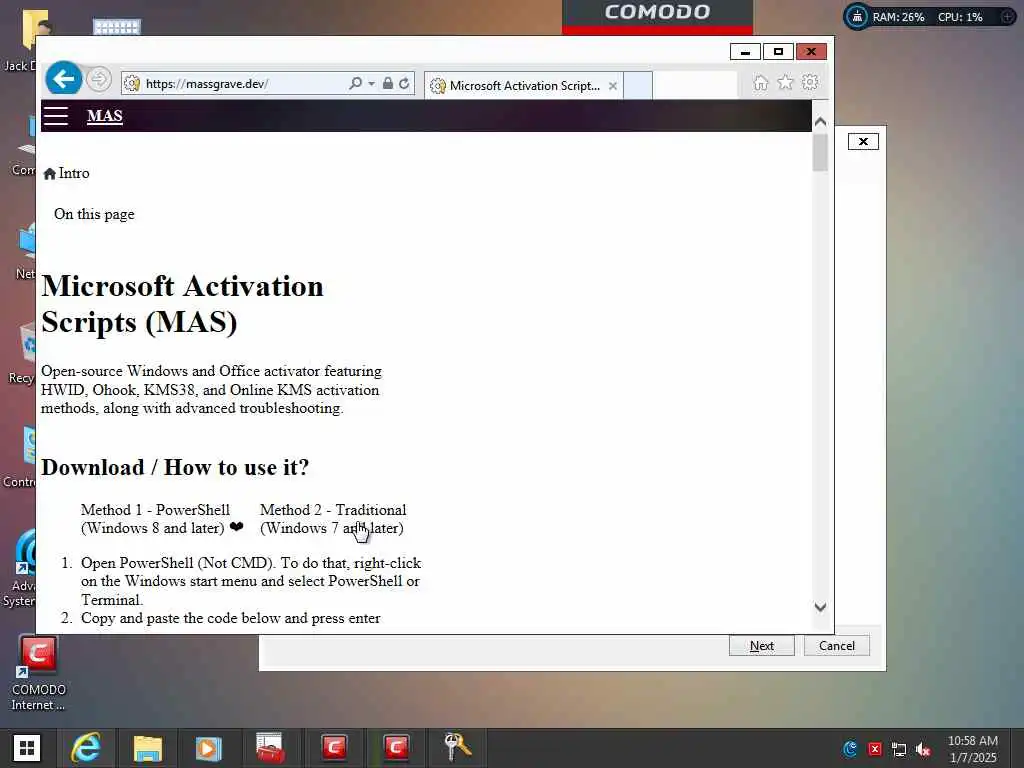Open the Windows Start button
Screen dimensions: 1024x768
(x=27, y=748)
